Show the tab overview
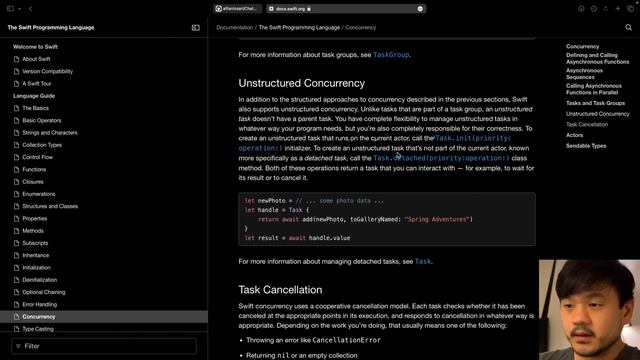The image size is (640, 360). point(630,9)
